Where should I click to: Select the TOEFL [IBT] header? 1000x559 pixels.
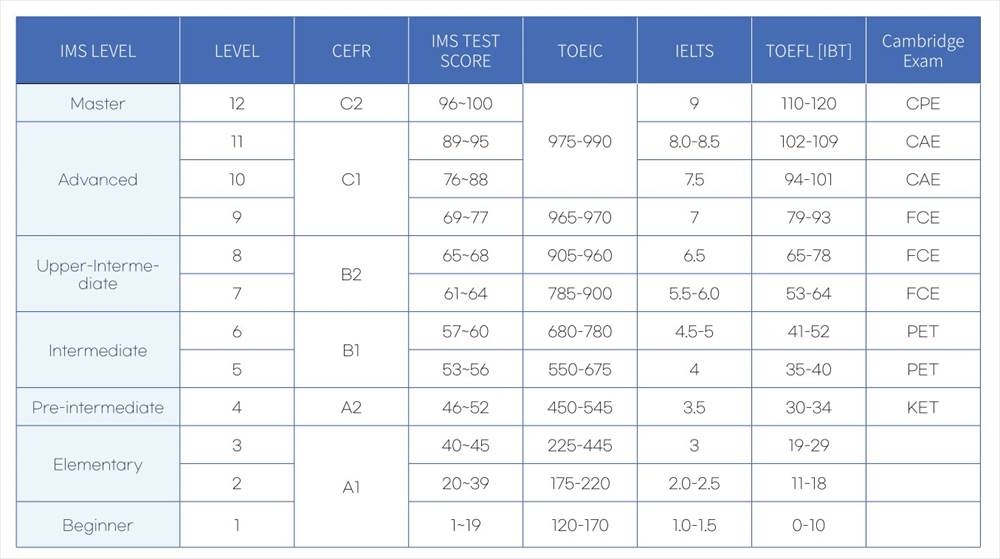(x=809, y=50)
